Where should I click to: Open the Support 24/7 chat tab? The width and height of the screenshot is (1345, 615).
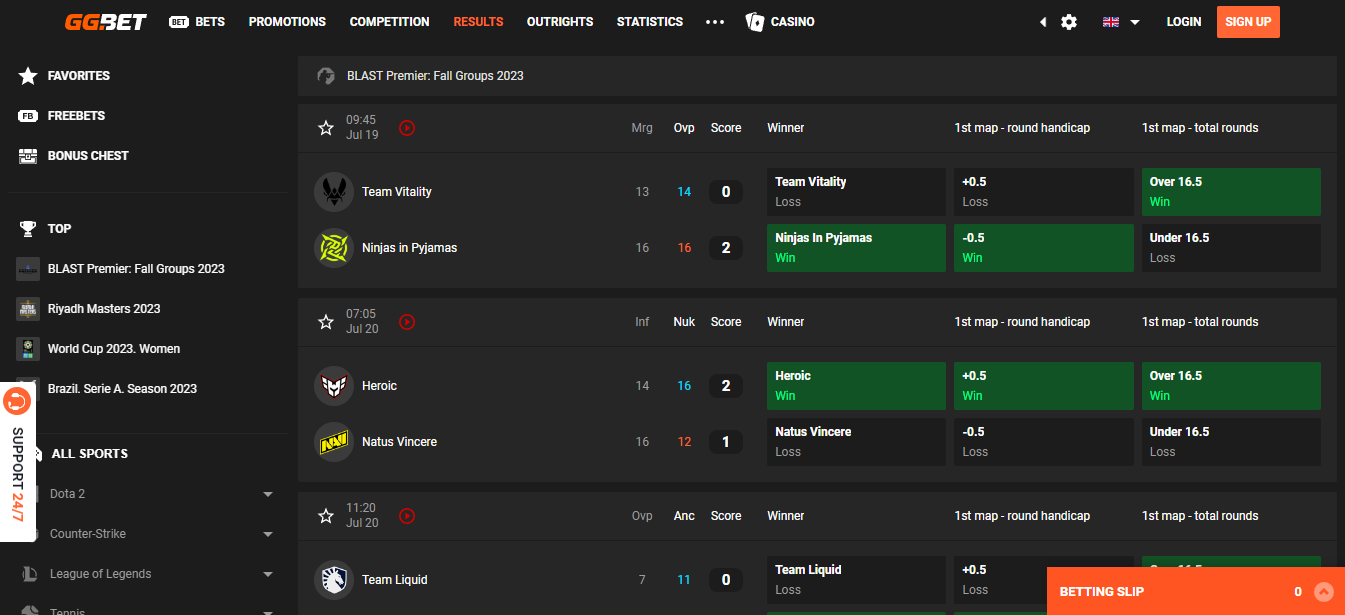click(17, 461)
